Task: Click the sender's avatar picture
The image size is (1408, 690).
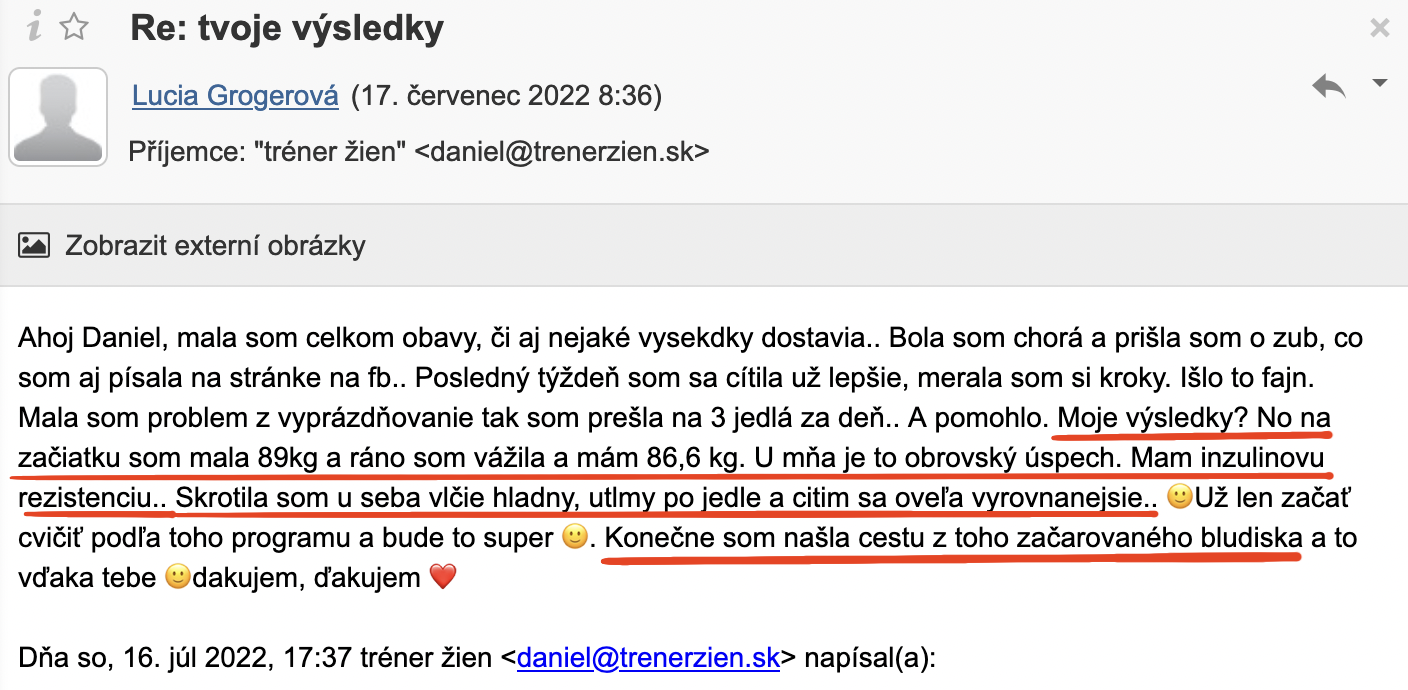Action: 58,117
